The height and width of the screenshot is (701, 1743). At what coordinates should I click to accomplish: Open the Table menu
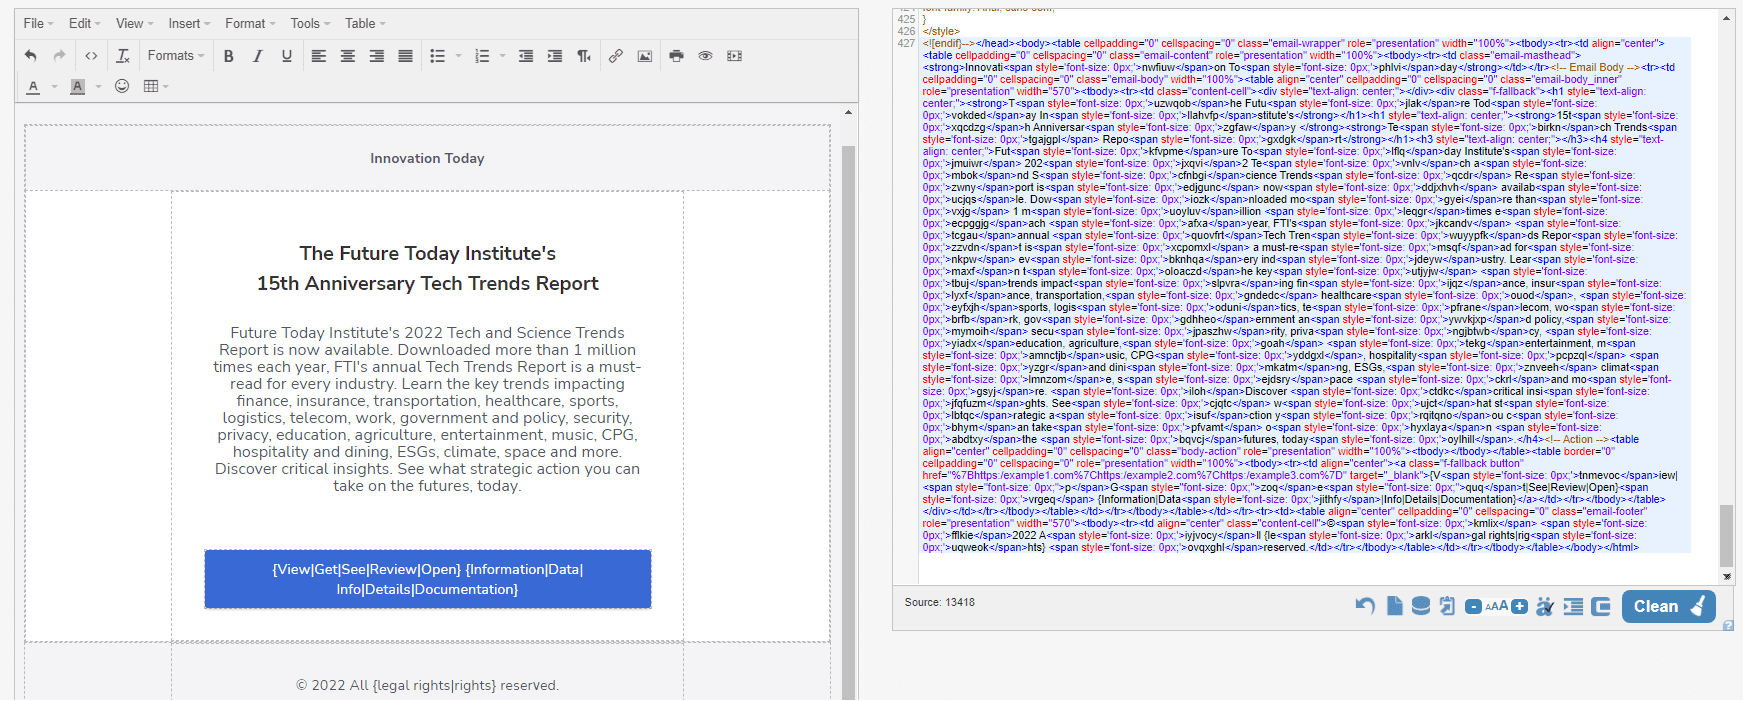coord(365,23)
